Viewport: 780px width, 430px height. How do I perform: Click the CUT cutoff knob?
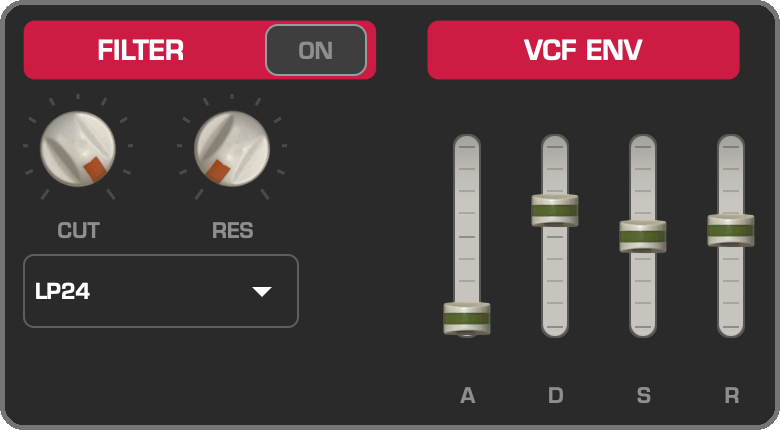78,149
